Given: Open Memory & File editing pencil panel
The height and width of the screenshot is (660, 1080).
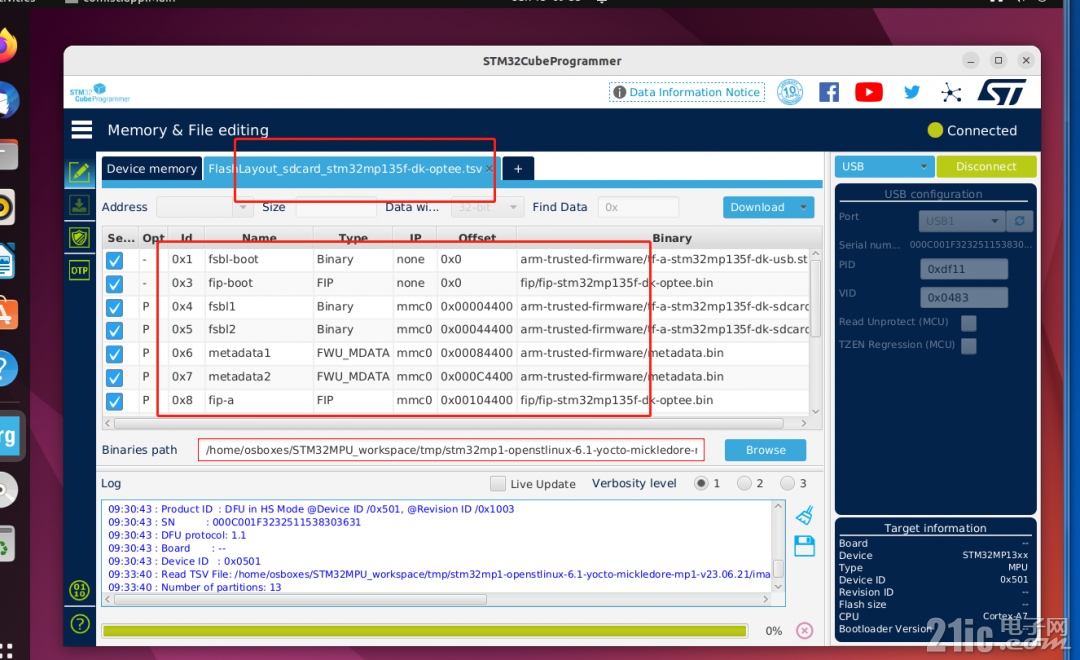Looking at the screenshot, I should [79, 172].
